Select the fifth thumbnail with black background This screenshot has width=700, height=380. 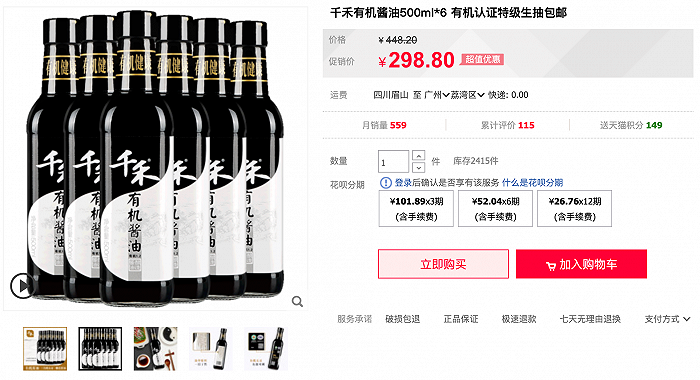click(266, 349)
